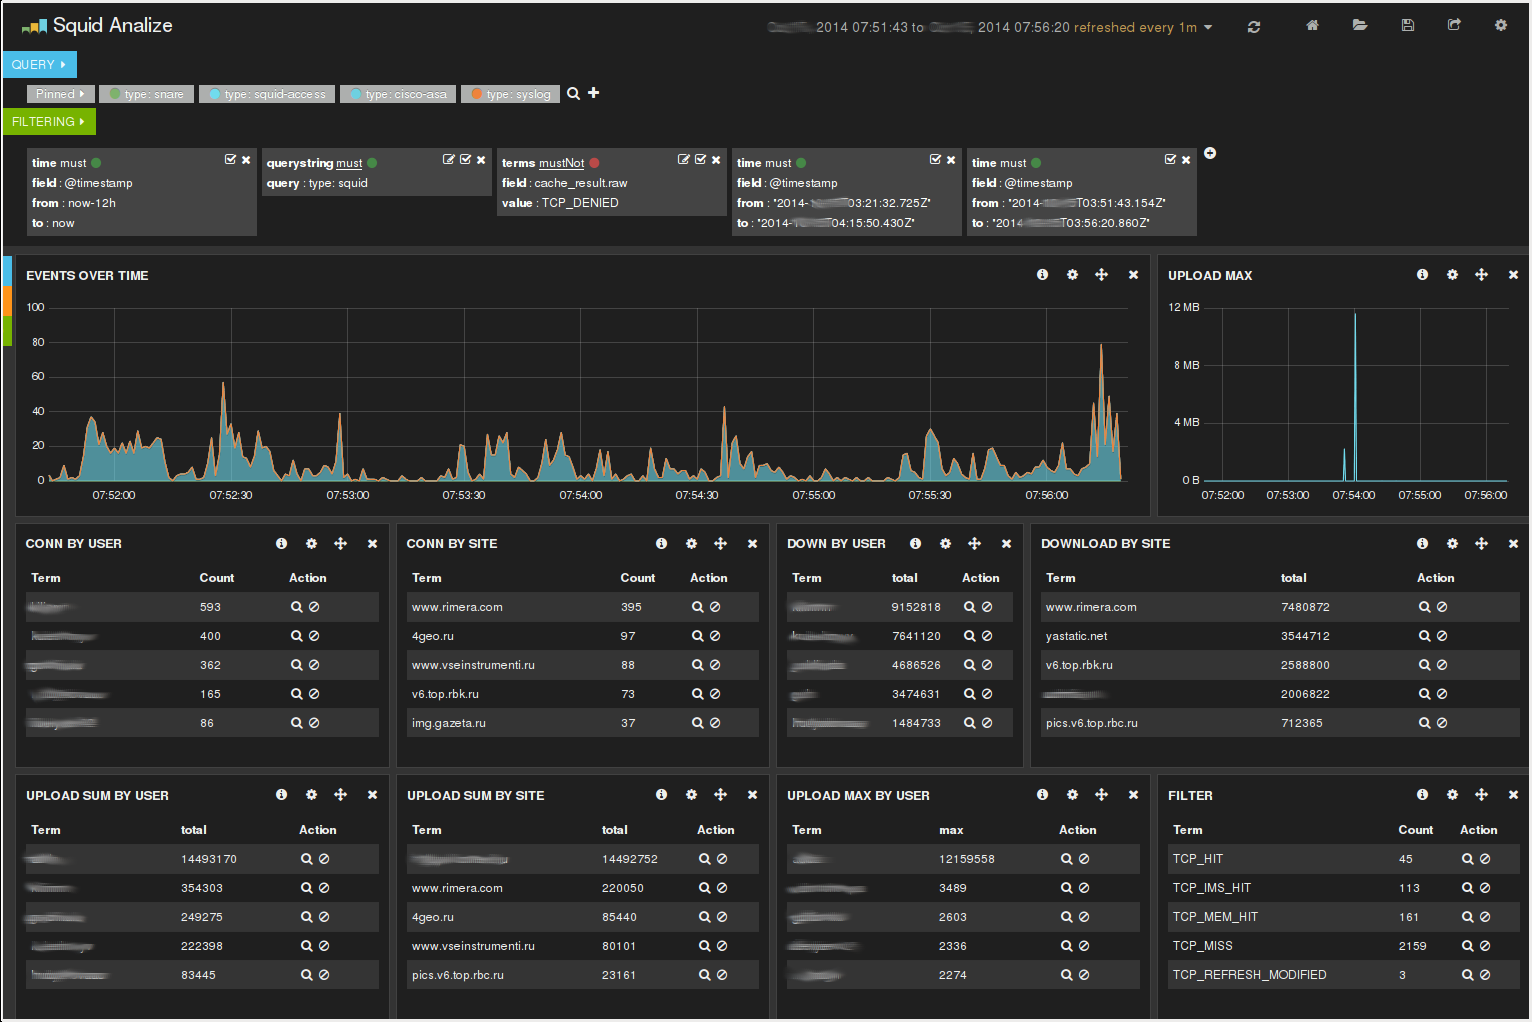Click move icon on Upload Max panel
Screen dimensions: 1532x1022
point(1481,274)
